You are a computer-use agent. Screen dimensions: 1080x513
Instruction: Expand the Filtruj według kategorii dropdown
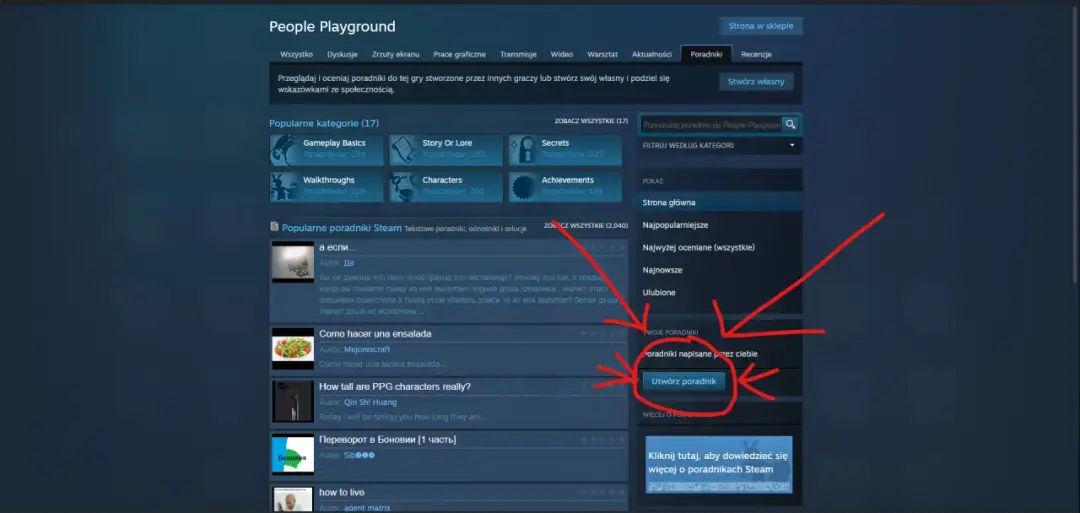coord(719,145)
